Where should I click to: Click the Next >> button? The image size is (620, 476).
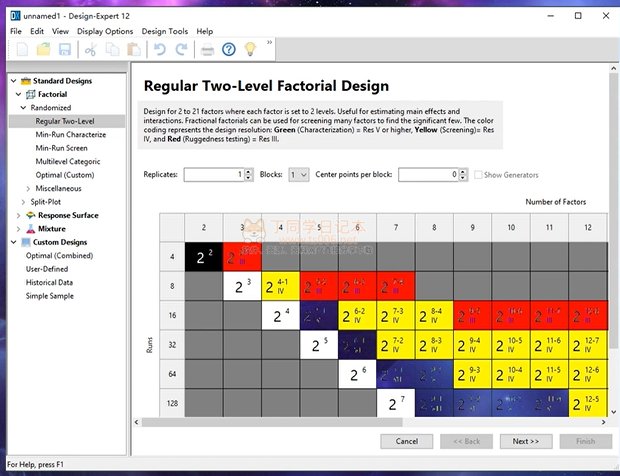(526, 441)
